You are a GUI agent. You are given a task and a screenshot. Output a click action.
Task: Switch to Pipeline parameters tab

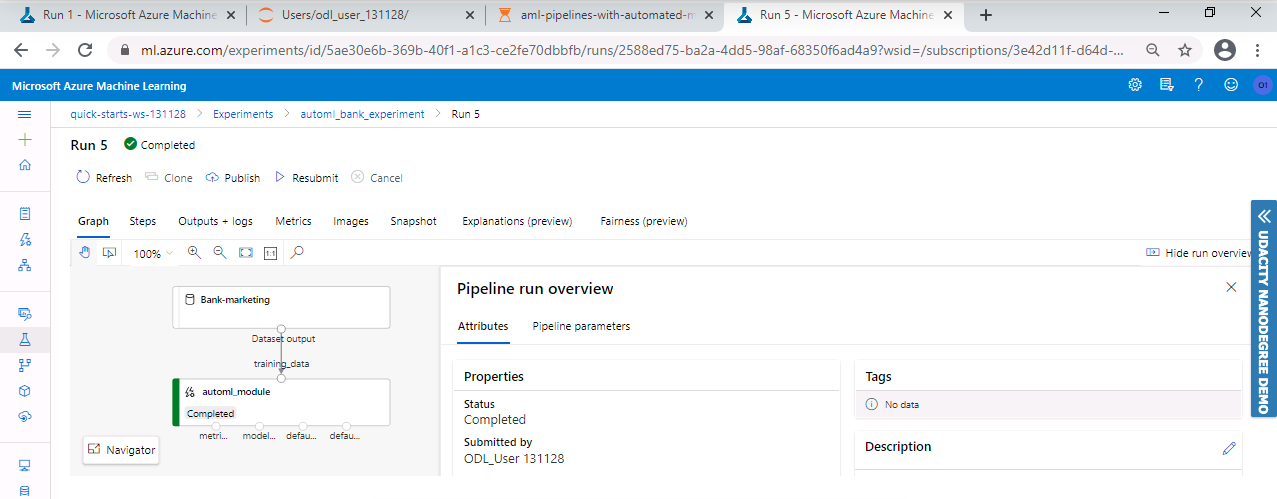(x=581, y=326)
